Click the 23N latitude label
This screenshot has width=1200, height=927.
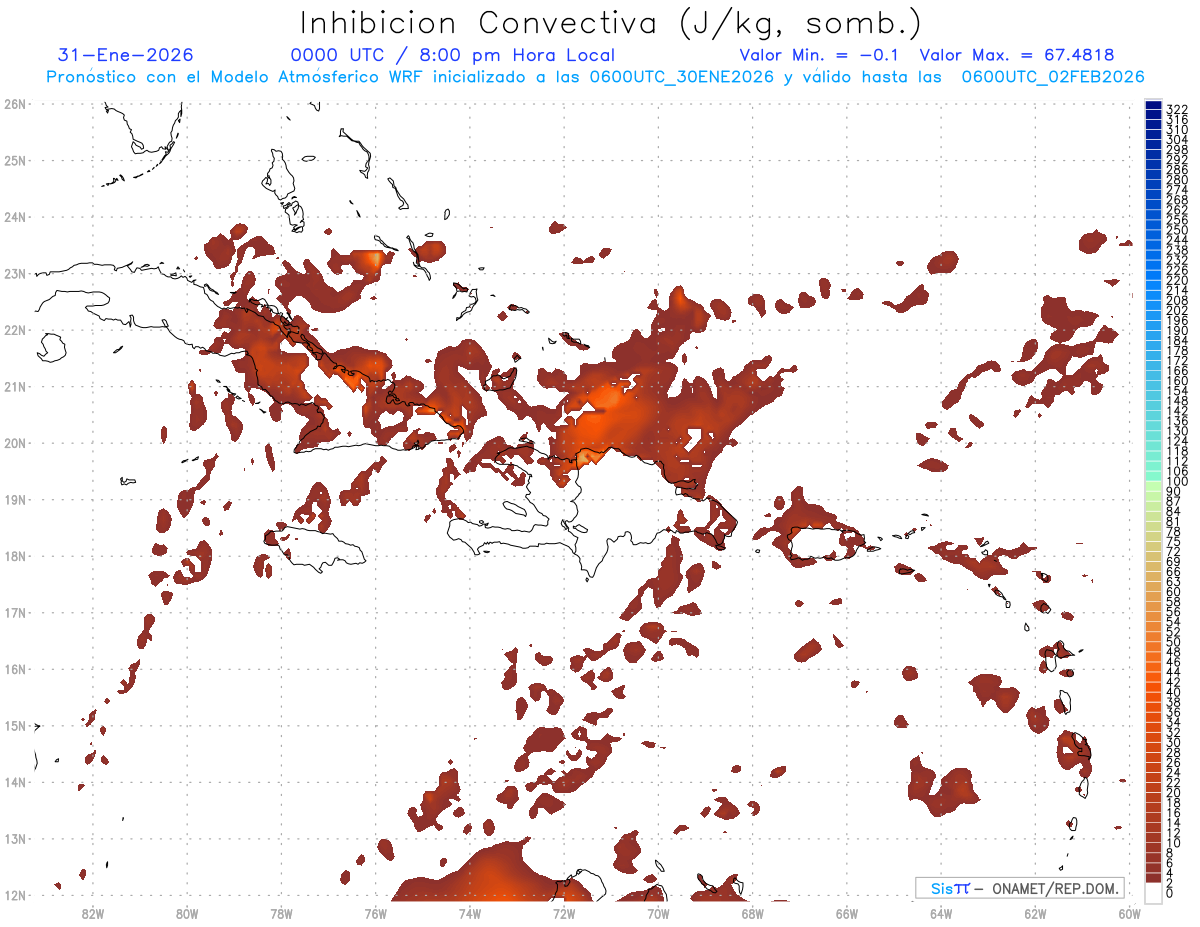(x=15, y=273)
